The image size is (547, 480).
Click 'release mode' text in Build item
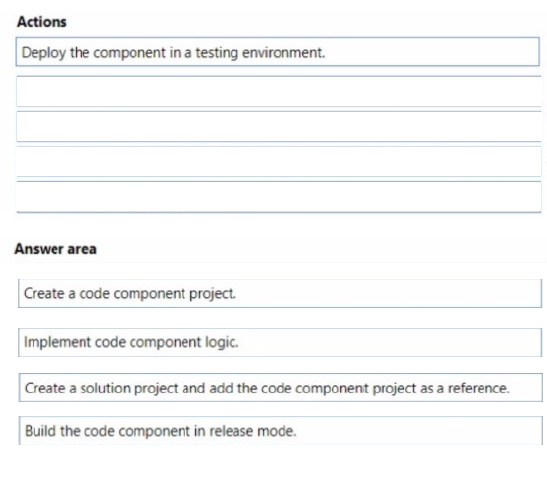click(x=253, y=431)
